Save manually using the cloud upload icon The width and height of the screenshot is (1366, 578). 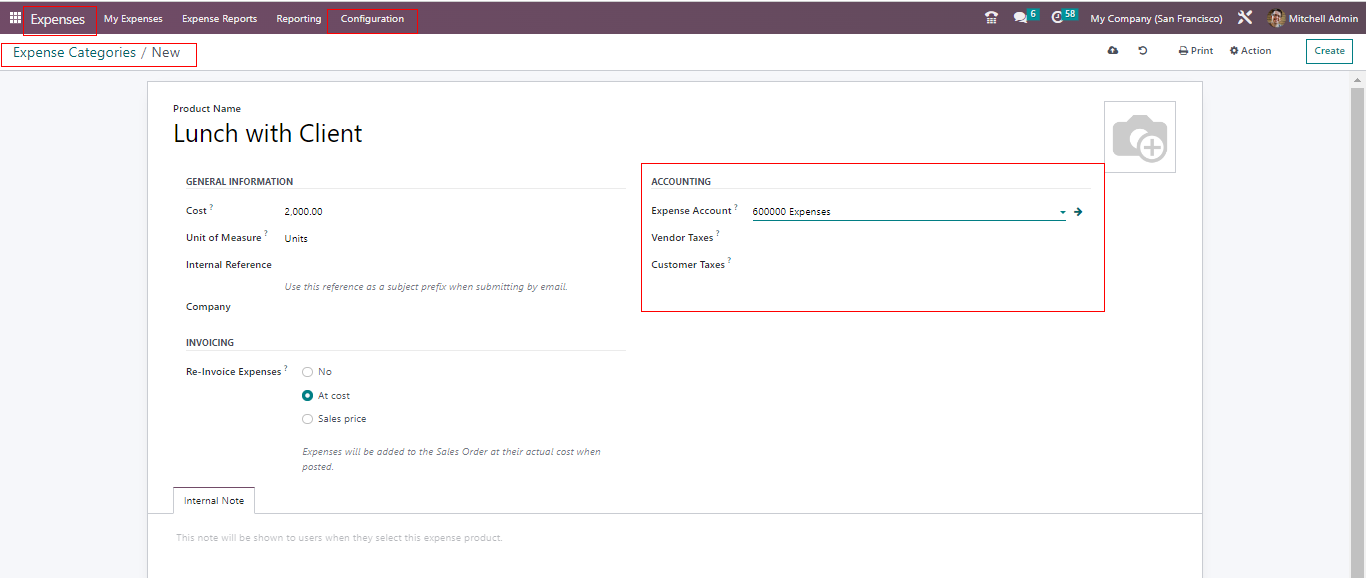(1113, 51)
